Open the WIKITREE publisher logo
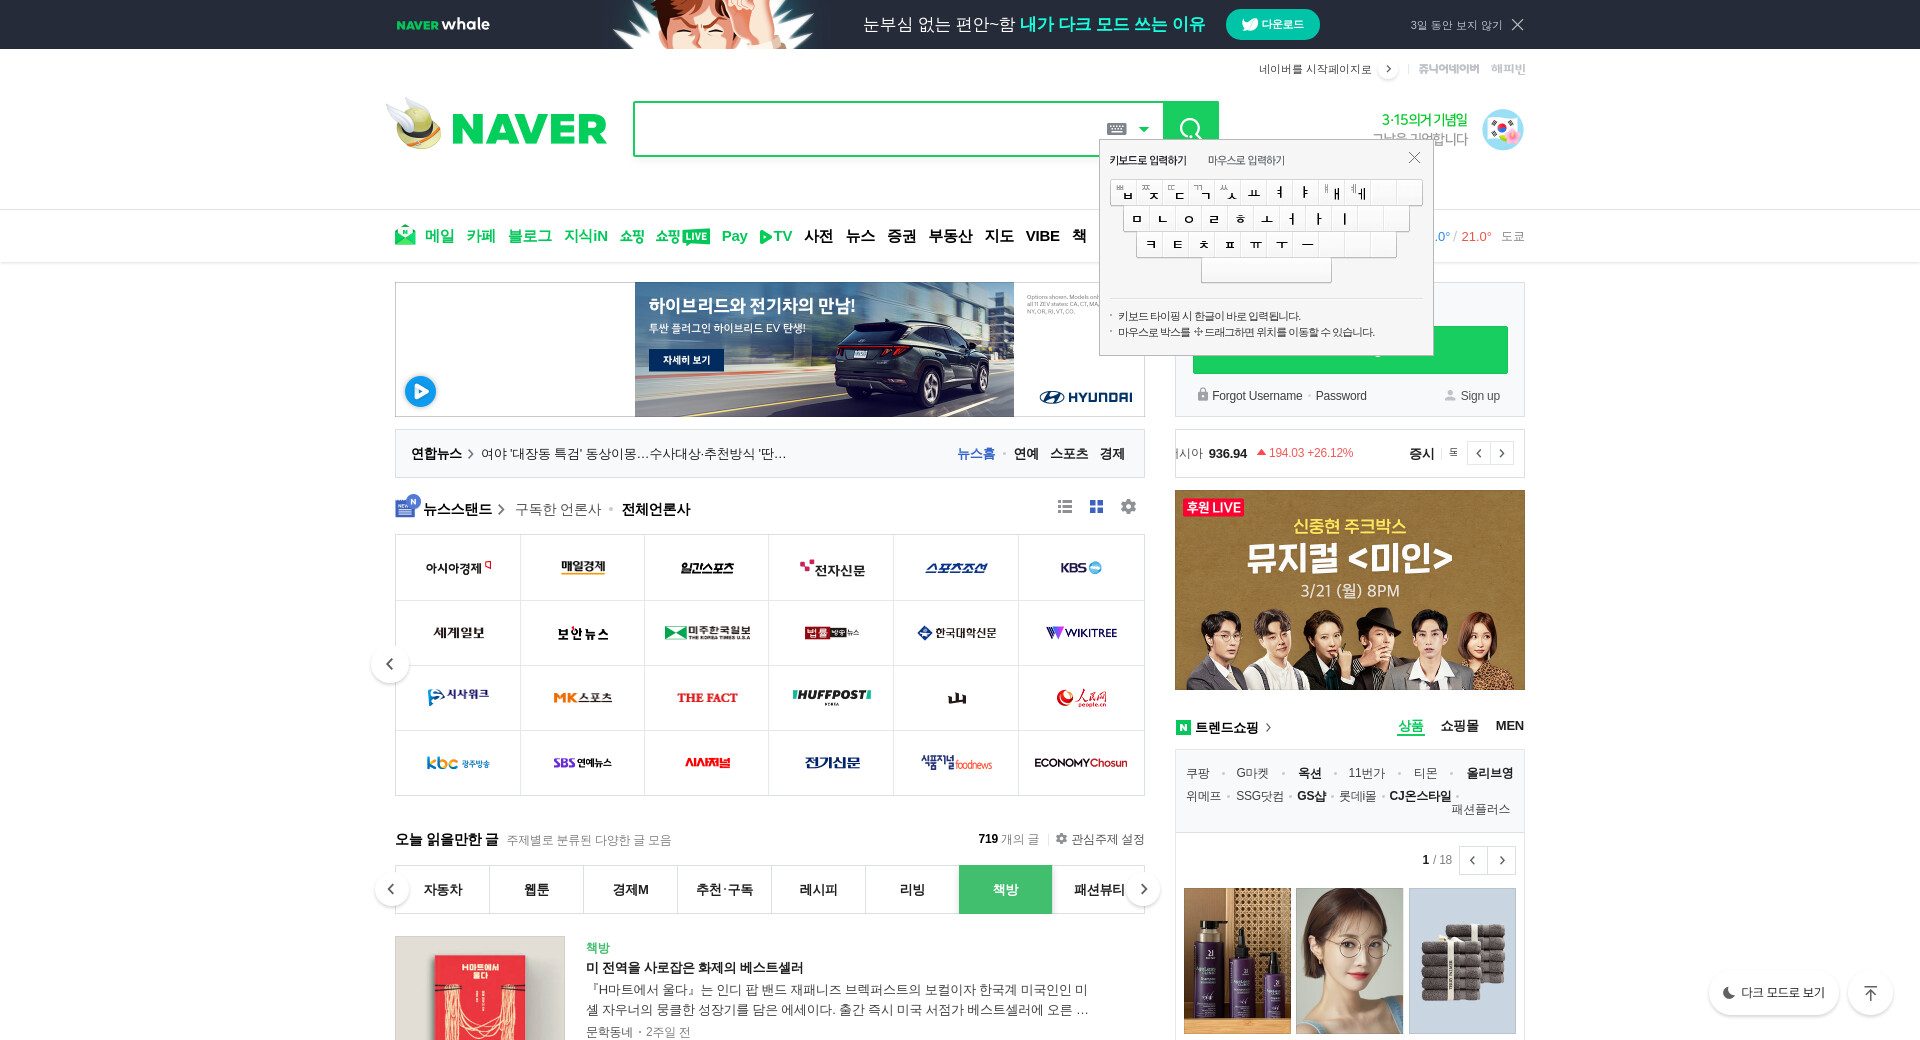Image resolution: width=1920 pixels, height=1040 pixels. point(1081,633)
